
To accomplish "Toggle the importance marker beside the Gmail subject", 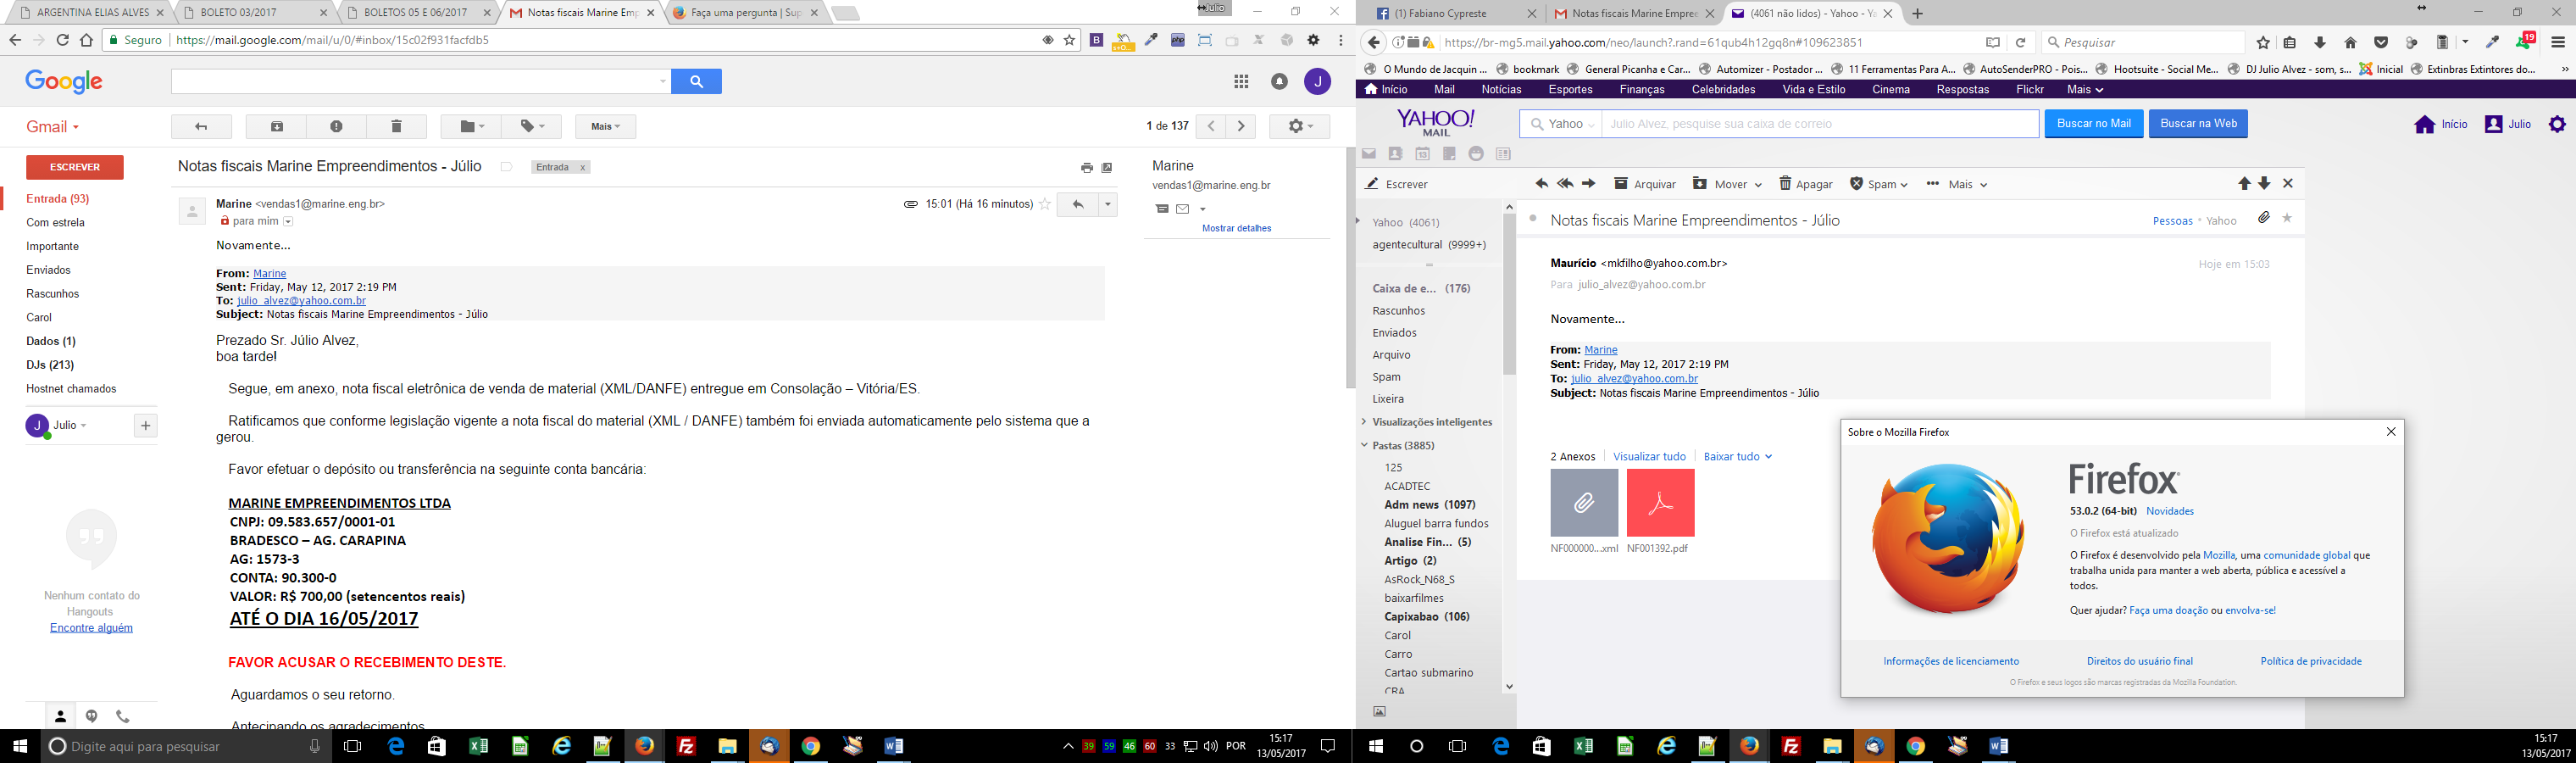I will click(x=507, y=167).
